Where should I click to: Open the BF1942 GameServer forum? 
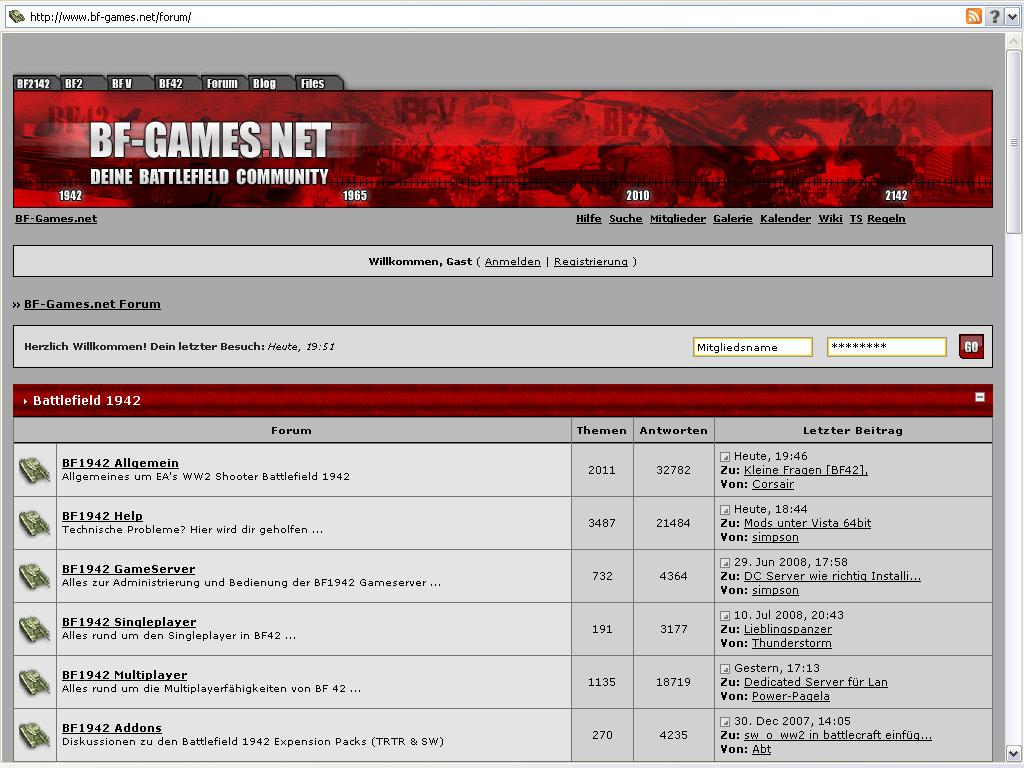tap(129, 569)
